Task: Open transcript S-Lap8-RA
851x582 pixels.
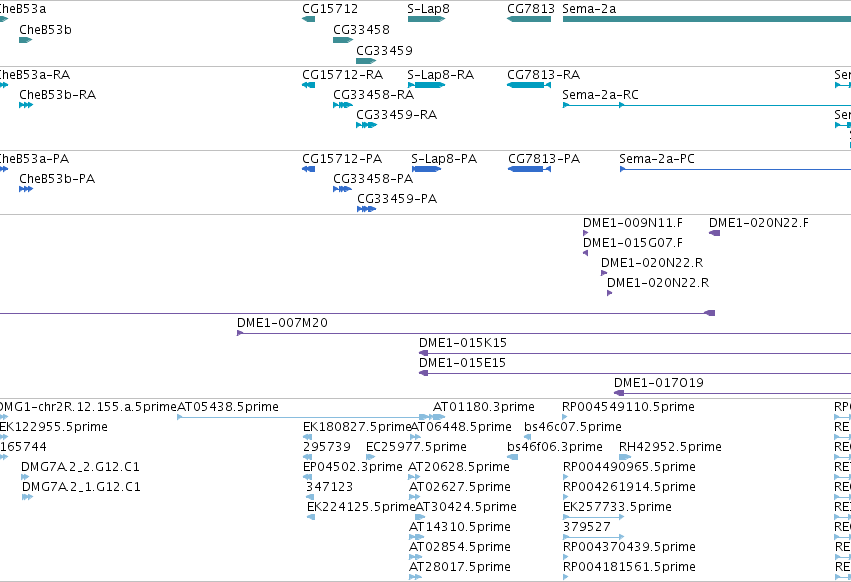Action: click(x=441, y=75)
